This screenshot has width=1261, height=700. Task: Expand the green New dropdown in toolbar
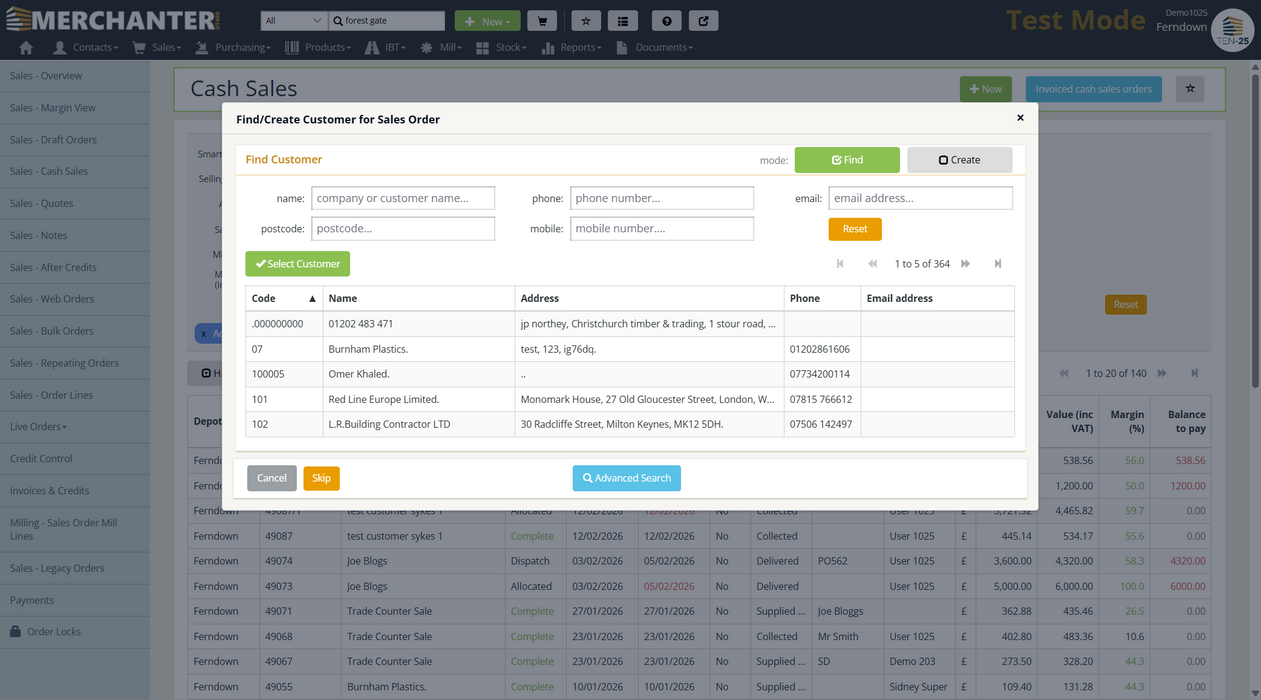tap(487, 21)
